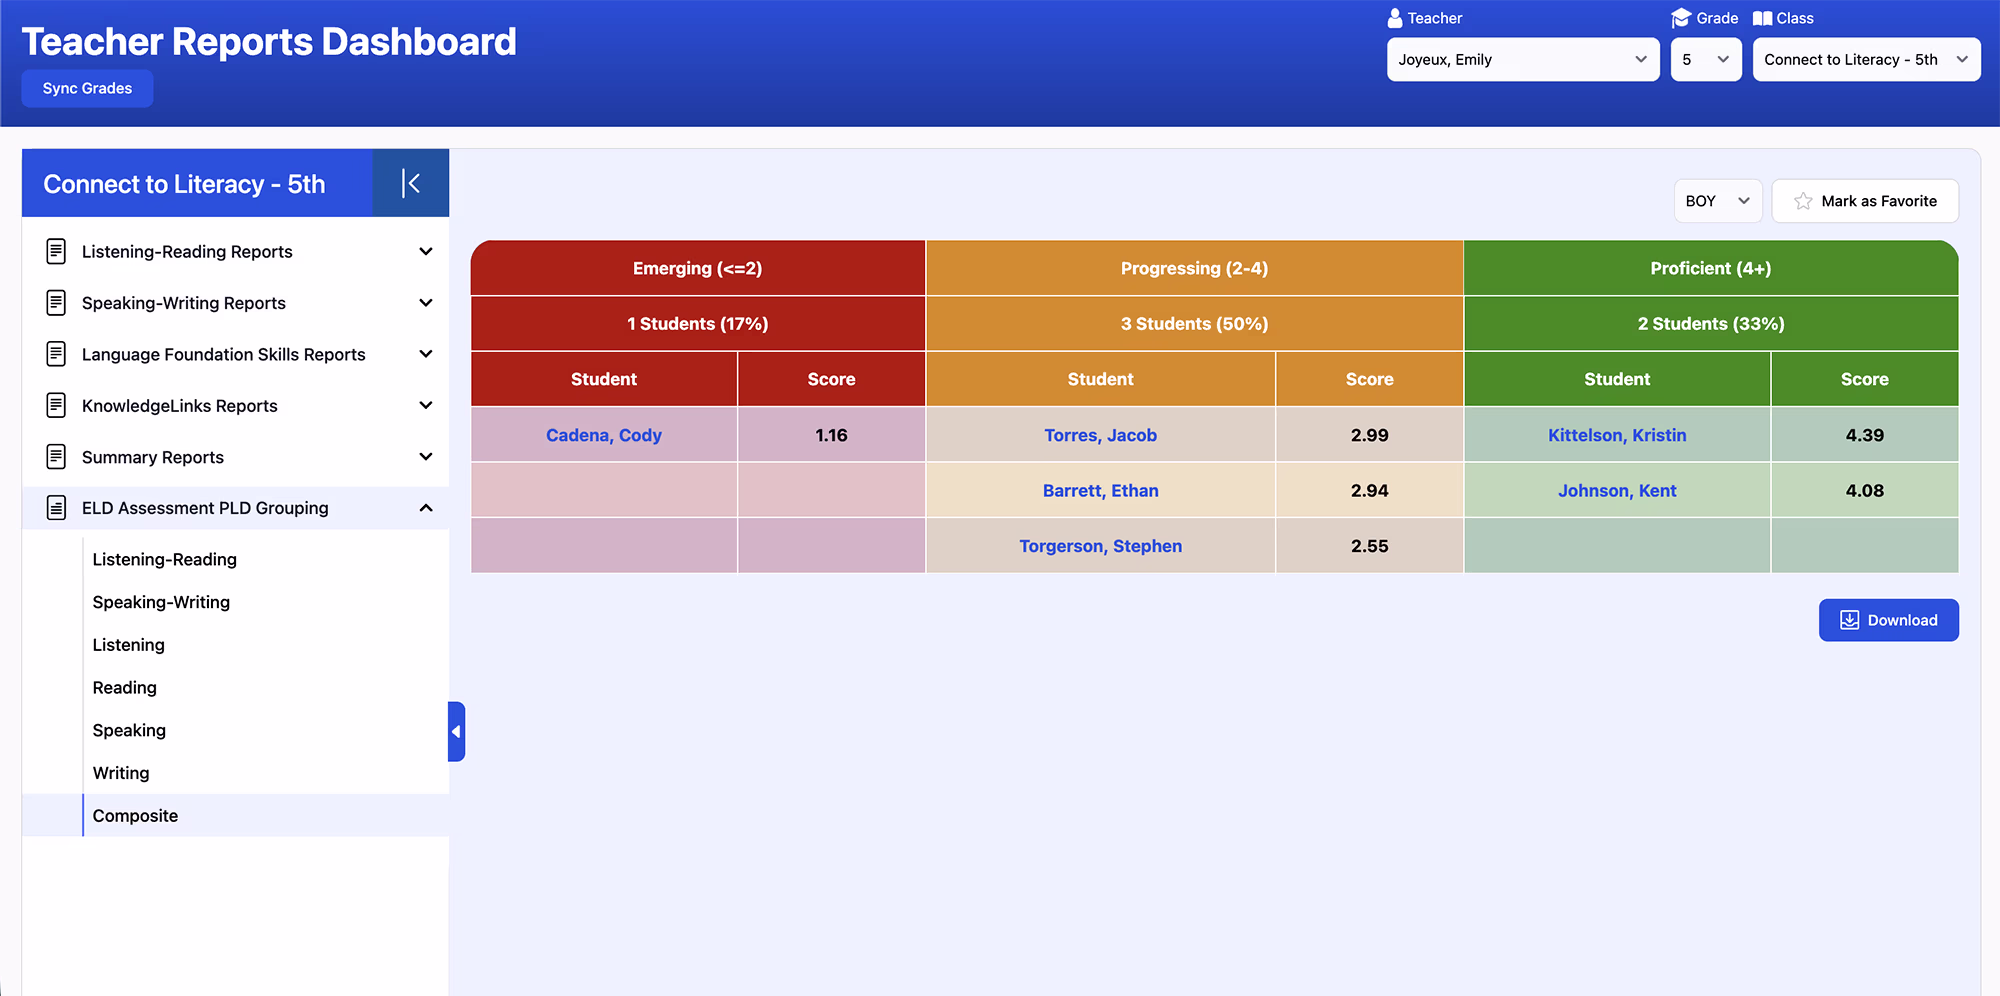The height and width of the screenshot is (996, 2000).
Task: Click score 2.55 cell
Action: click(x=1369, y=546)
